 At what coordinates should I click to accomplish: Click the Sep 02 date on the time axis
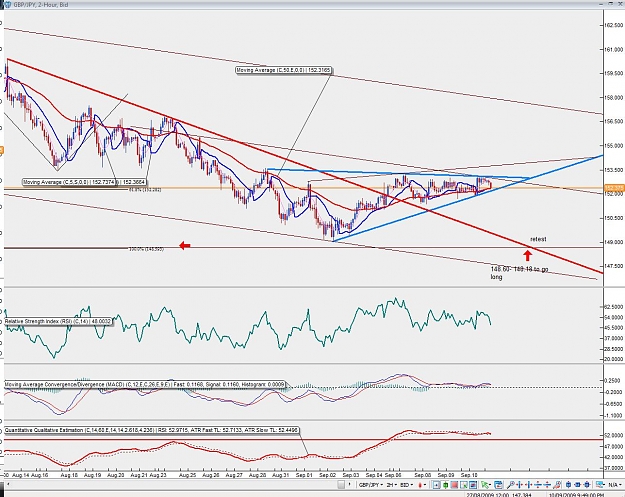coord(327,475)
